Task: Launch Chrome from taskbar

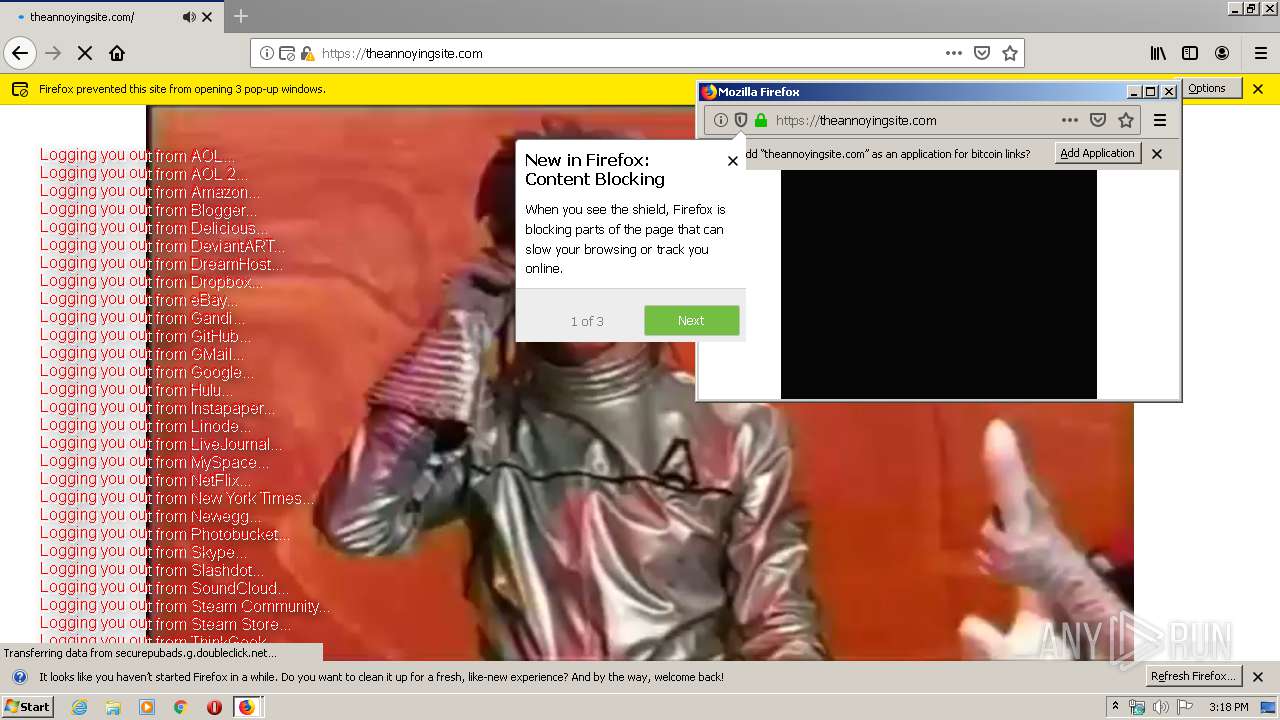Action: 180,707
